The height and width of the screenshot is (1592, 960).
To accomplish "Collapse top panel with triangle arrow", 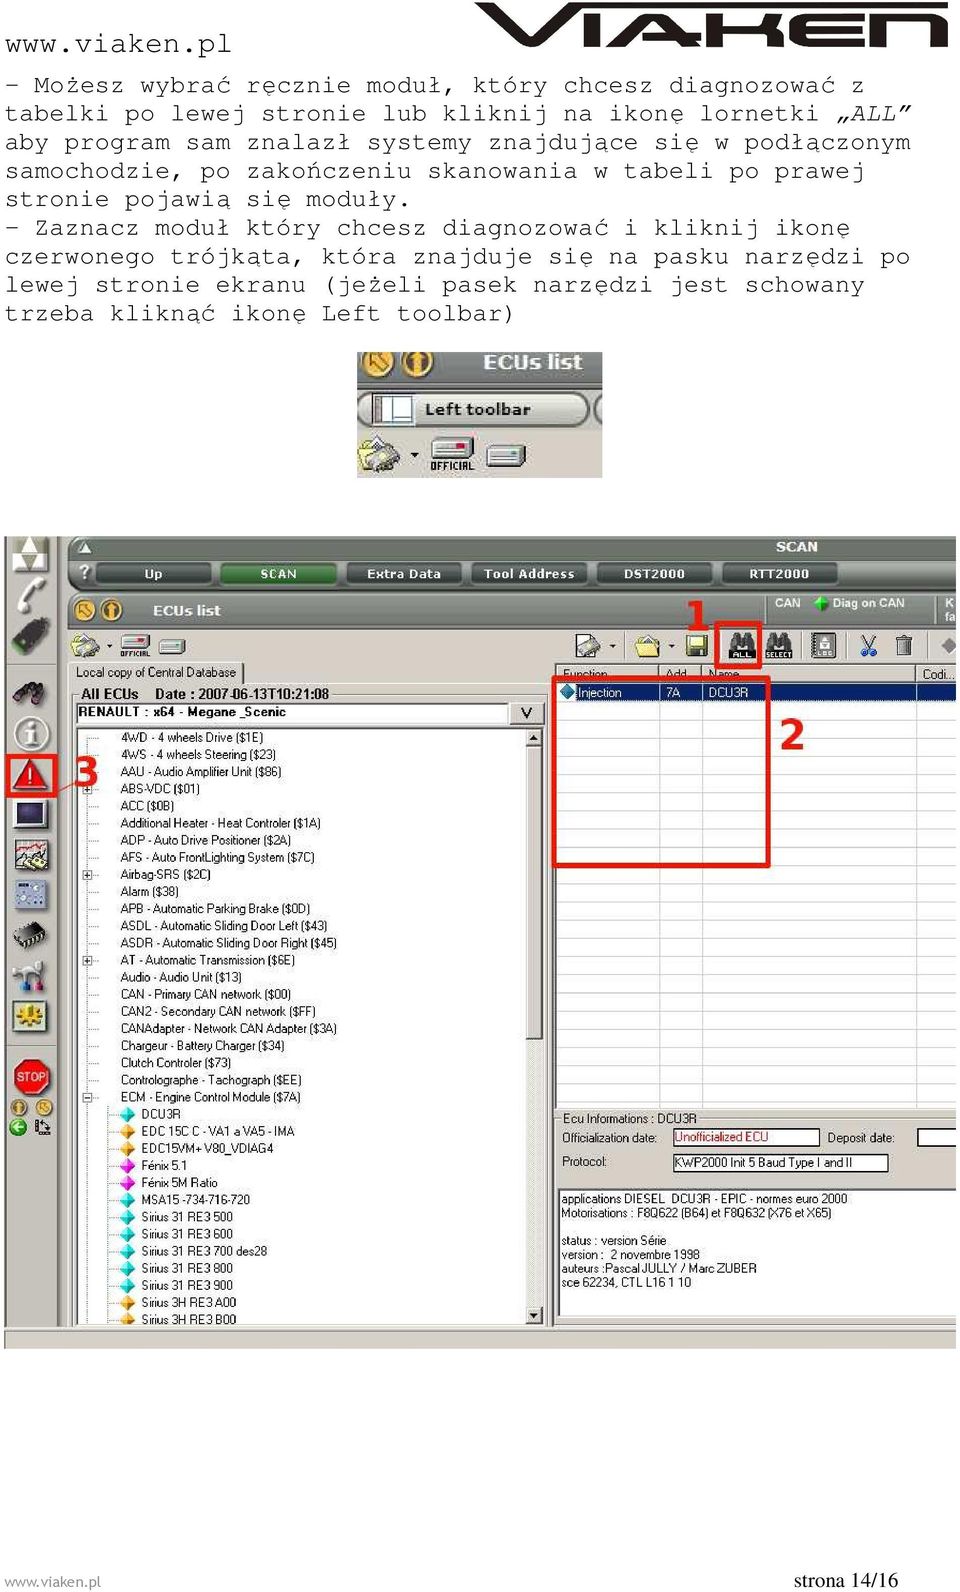I will pyautogui.click(x=85, y=548).
